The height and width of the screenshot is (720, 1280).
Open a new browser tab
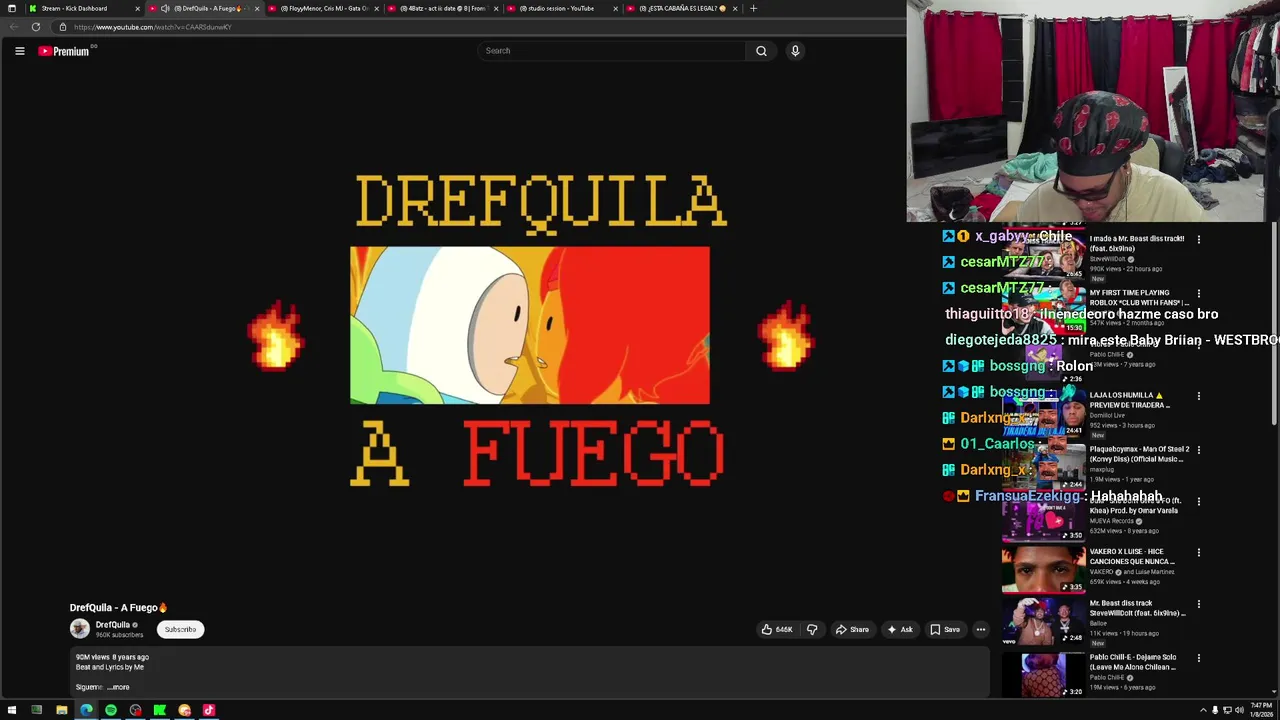[754, 8]
